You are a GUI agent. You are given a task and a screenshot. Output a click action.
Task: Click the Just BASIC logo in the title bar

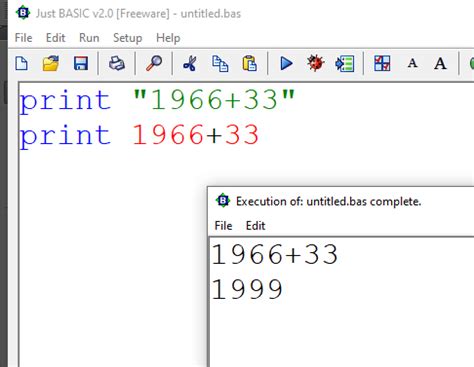click(x=23, y=13)
